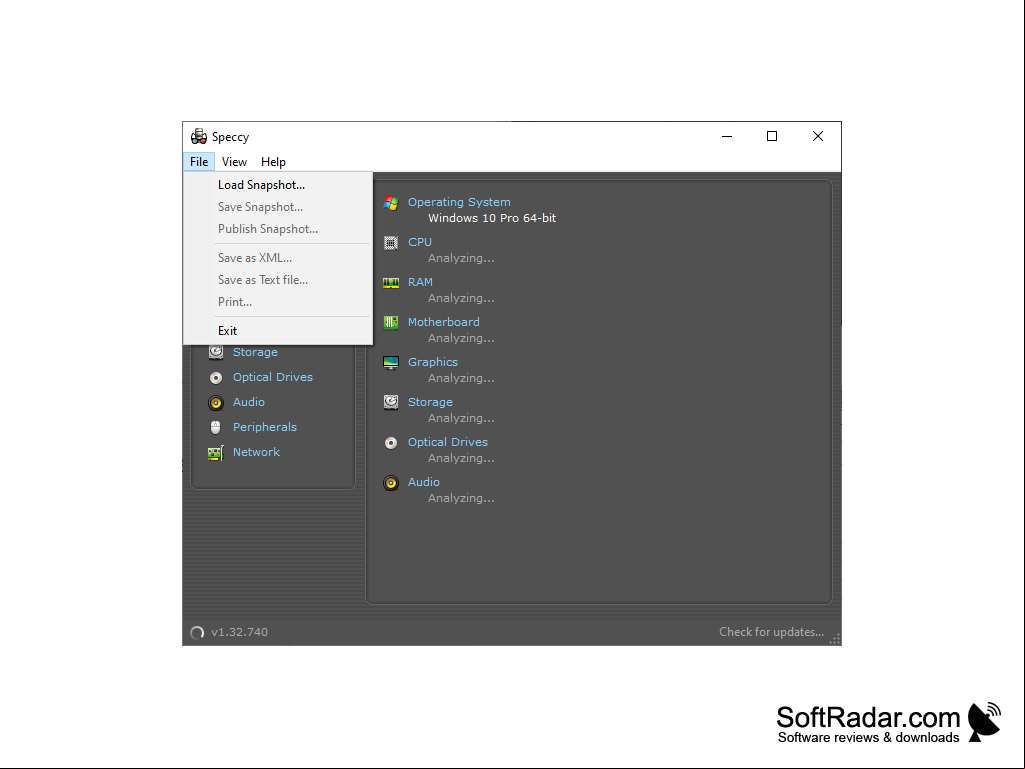The width and height of the screenshot is (1025, 769).
Task: Click the Optical Drives disc icon in sidebar
Action: tap(216, 378)
